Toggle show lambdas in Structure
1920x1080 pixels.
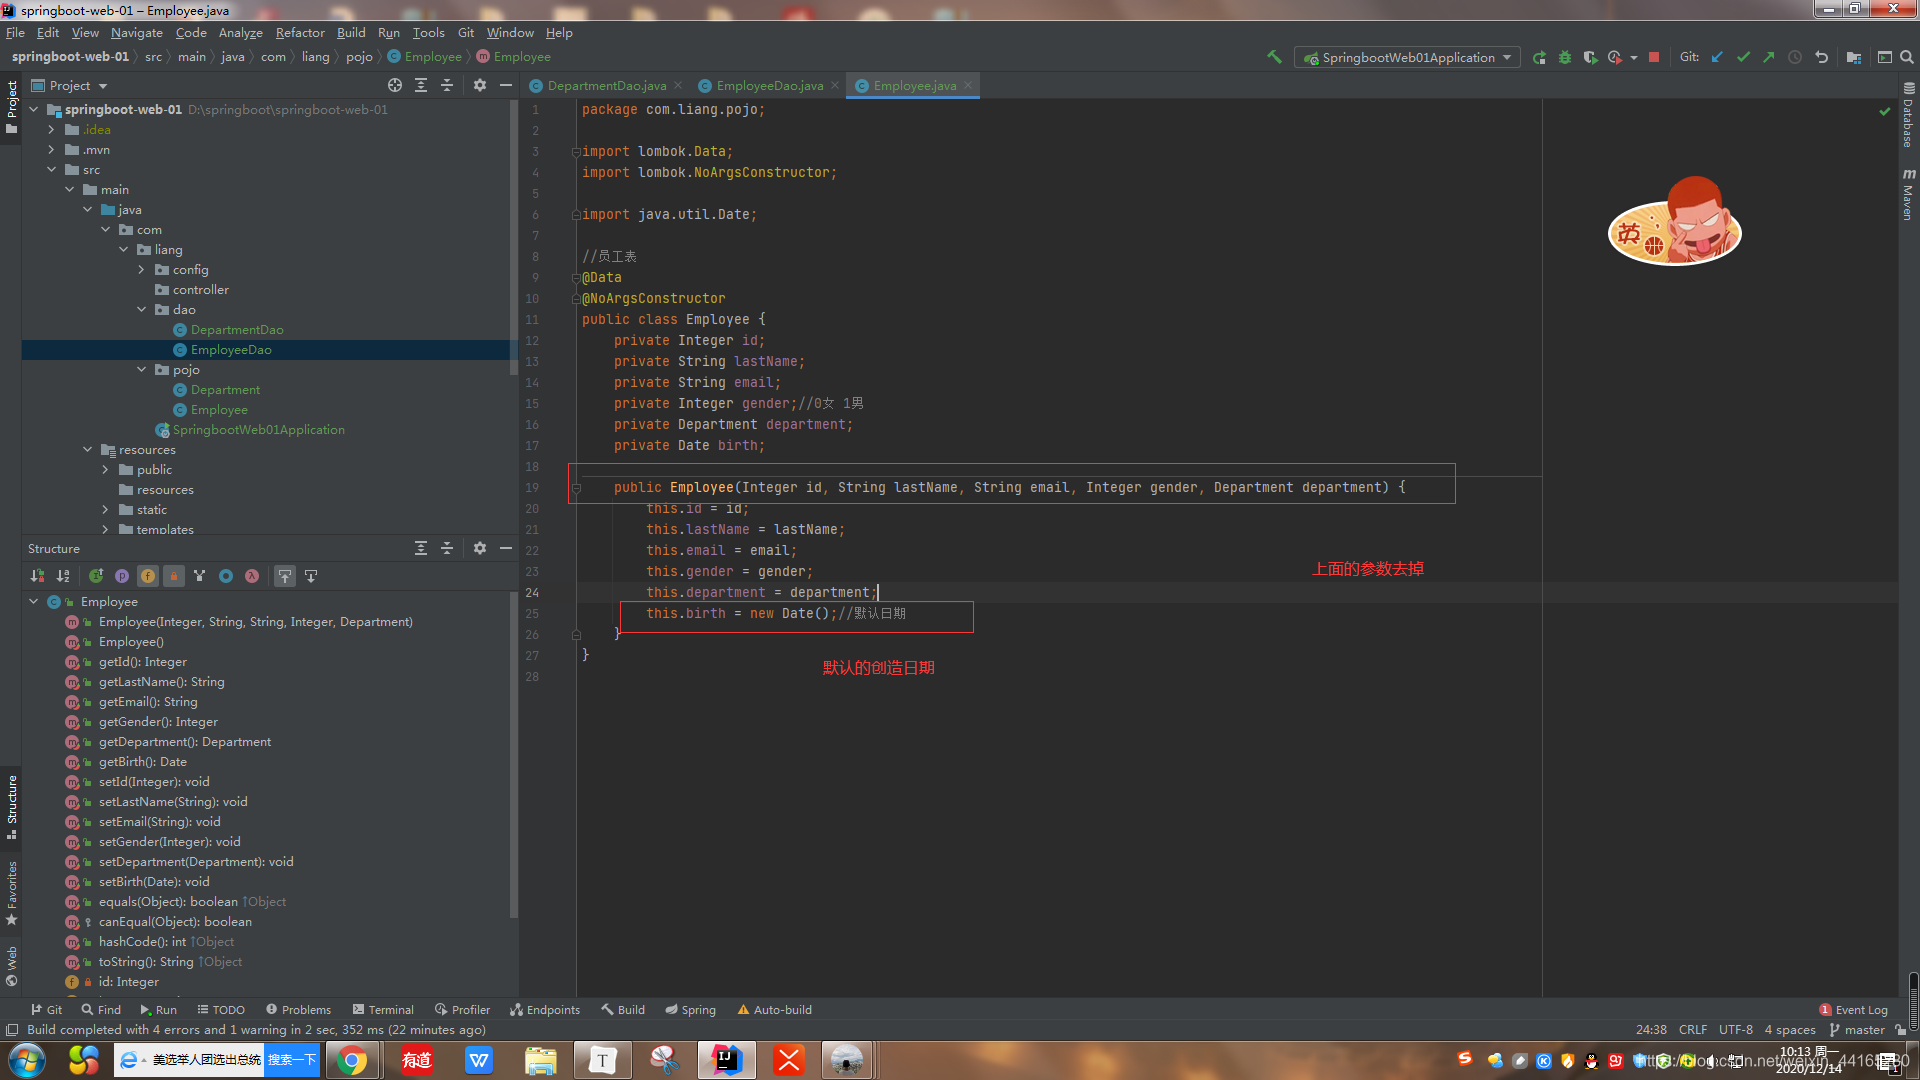252,576
